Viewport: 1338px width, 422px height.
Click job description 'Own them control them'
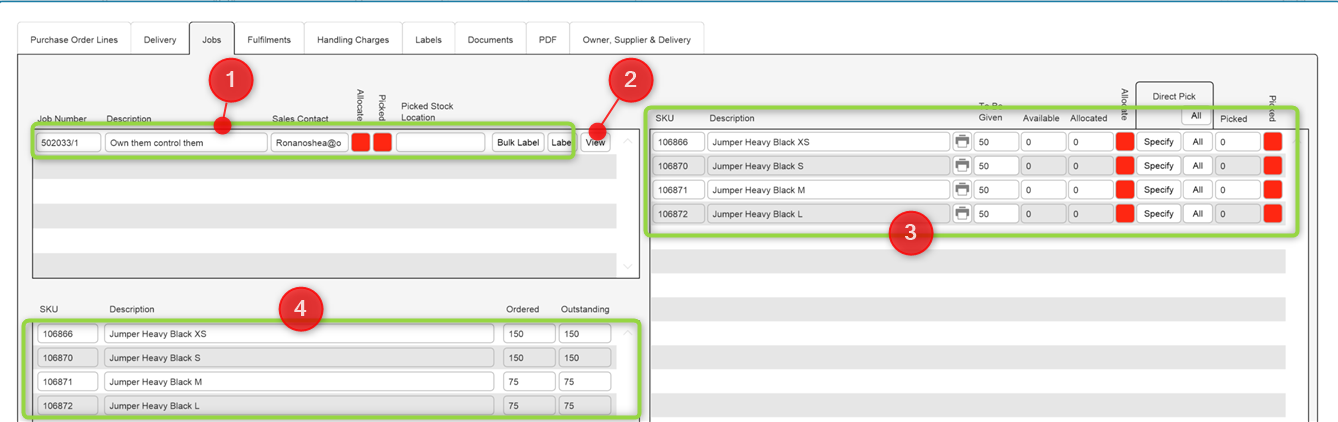click(186, 142)
